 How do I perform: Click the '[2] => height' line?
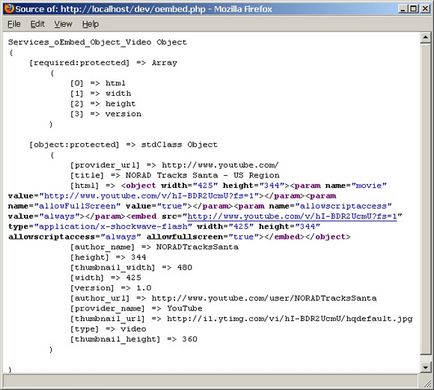pyautogui.click(x=103, y=104)
